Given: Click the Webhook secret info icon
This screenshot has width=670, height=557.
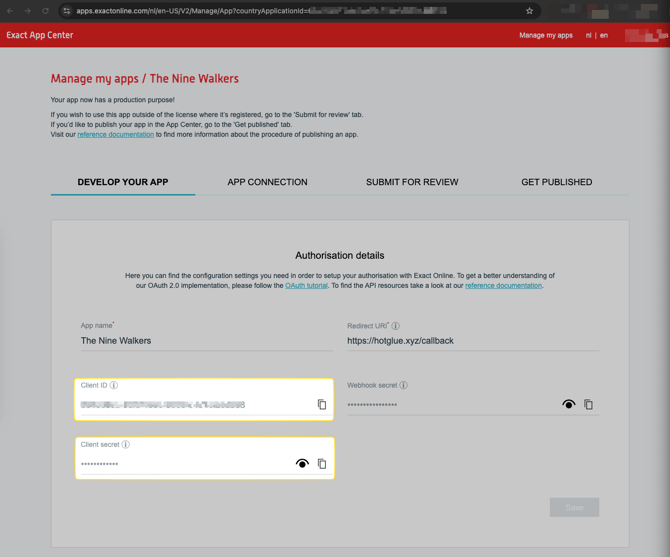Looking at the screenshot, I should (404, 385).
